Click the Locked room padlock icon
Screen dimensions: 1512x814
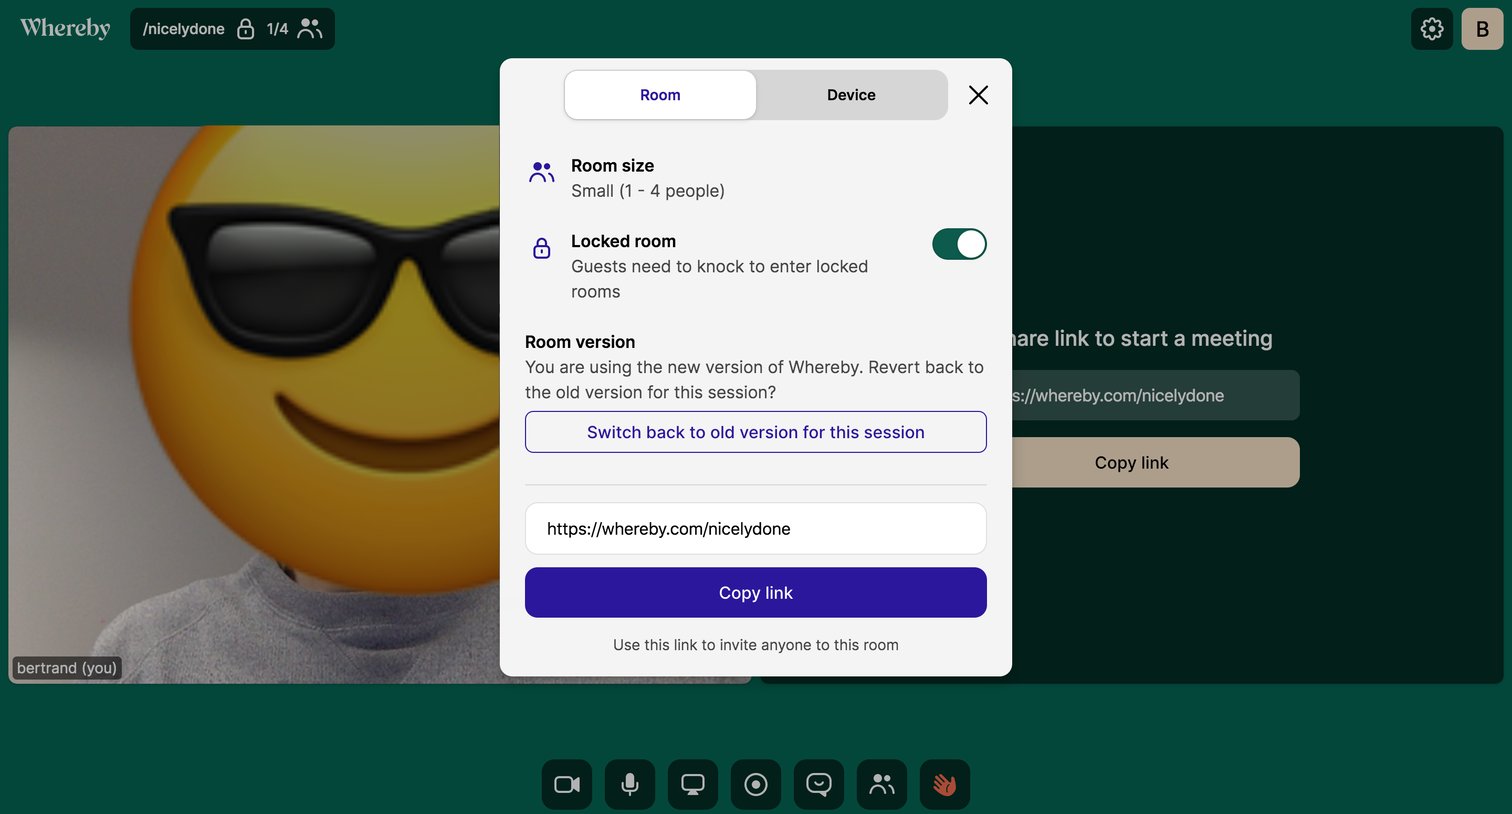pyautogui.click(x=542, y=248)
